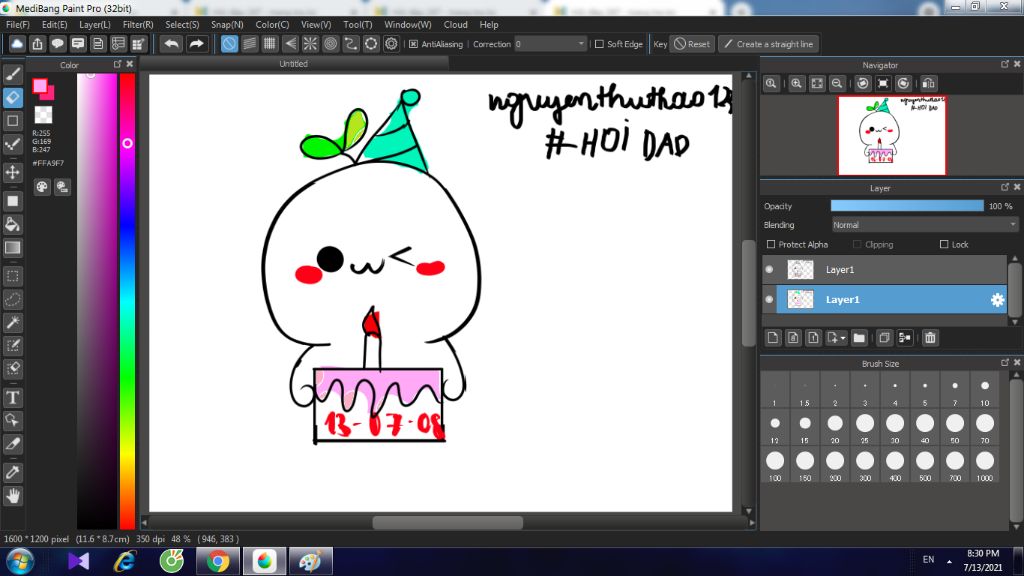Enable the circle snap guide
The width and height of the screenshot is (1024, 576).
coord(330,44)
